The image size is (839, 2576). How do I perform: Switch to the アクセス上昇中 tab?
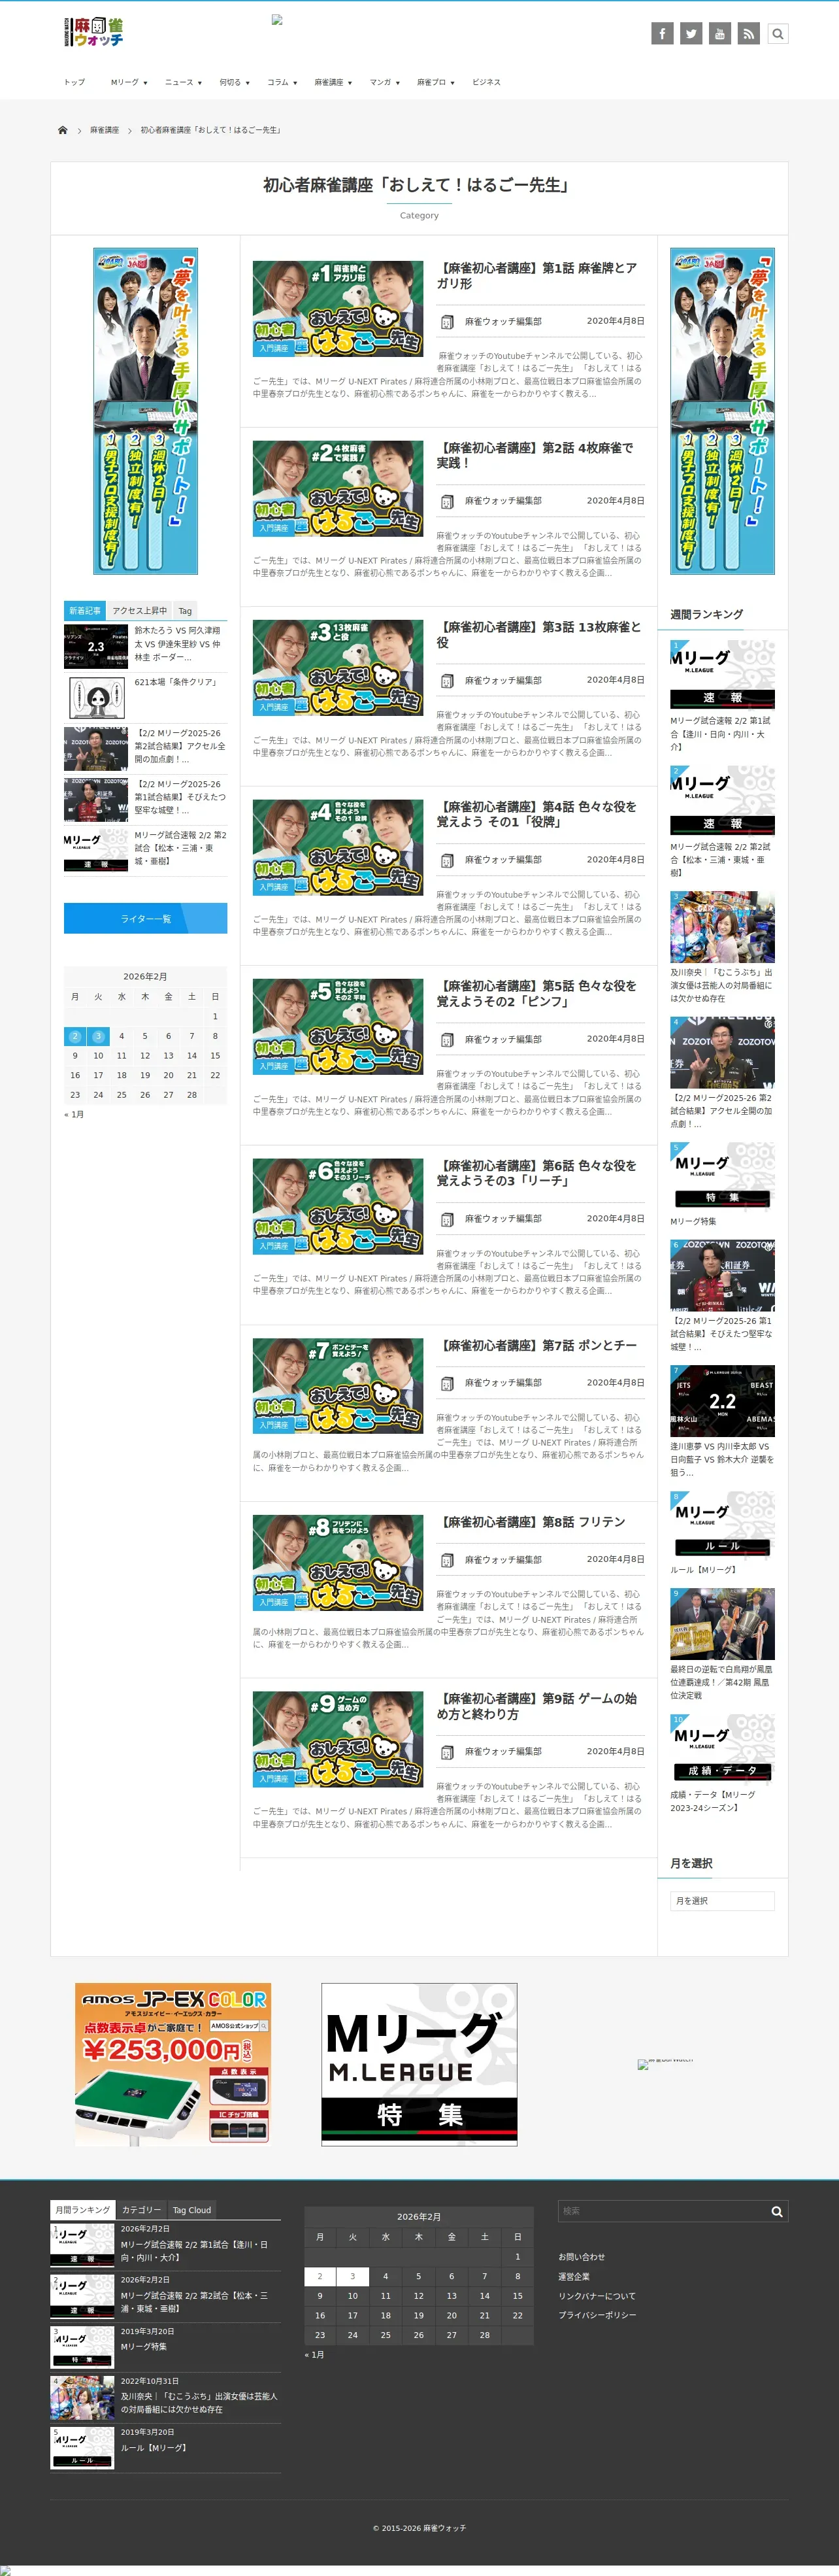pos(140,610)
